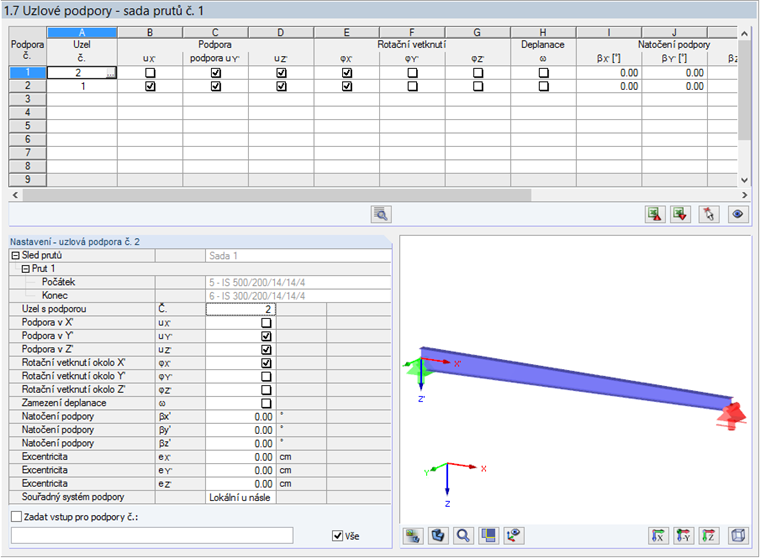Viewport: 760px width, 558px height.
Task: Click the red support symbol at beam end
Action: pyautogui.click(x=732, y=416)
